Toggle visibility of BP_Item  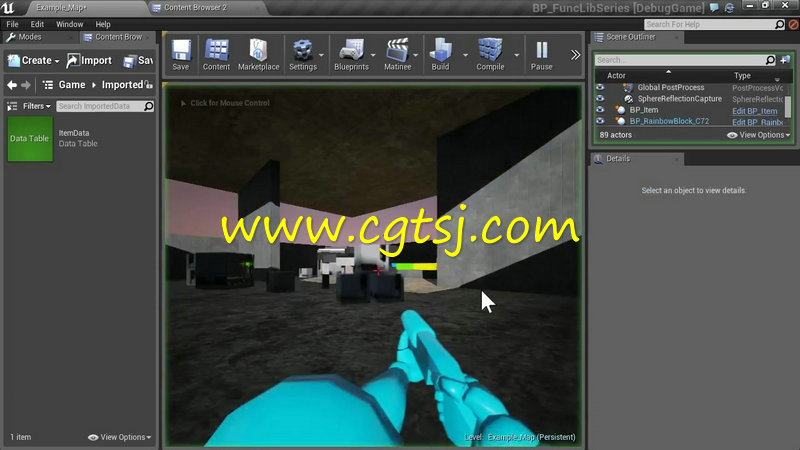(600, 110)
